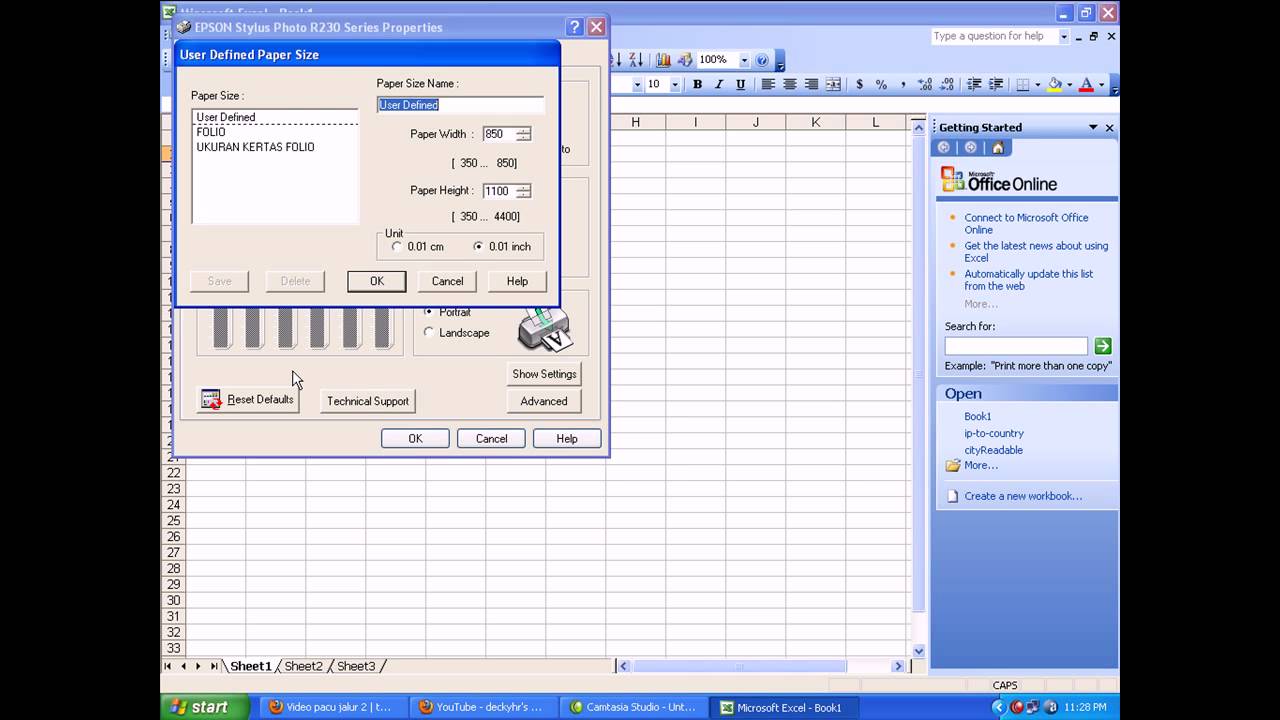Apply Fill Color bucket icon

1054,85
